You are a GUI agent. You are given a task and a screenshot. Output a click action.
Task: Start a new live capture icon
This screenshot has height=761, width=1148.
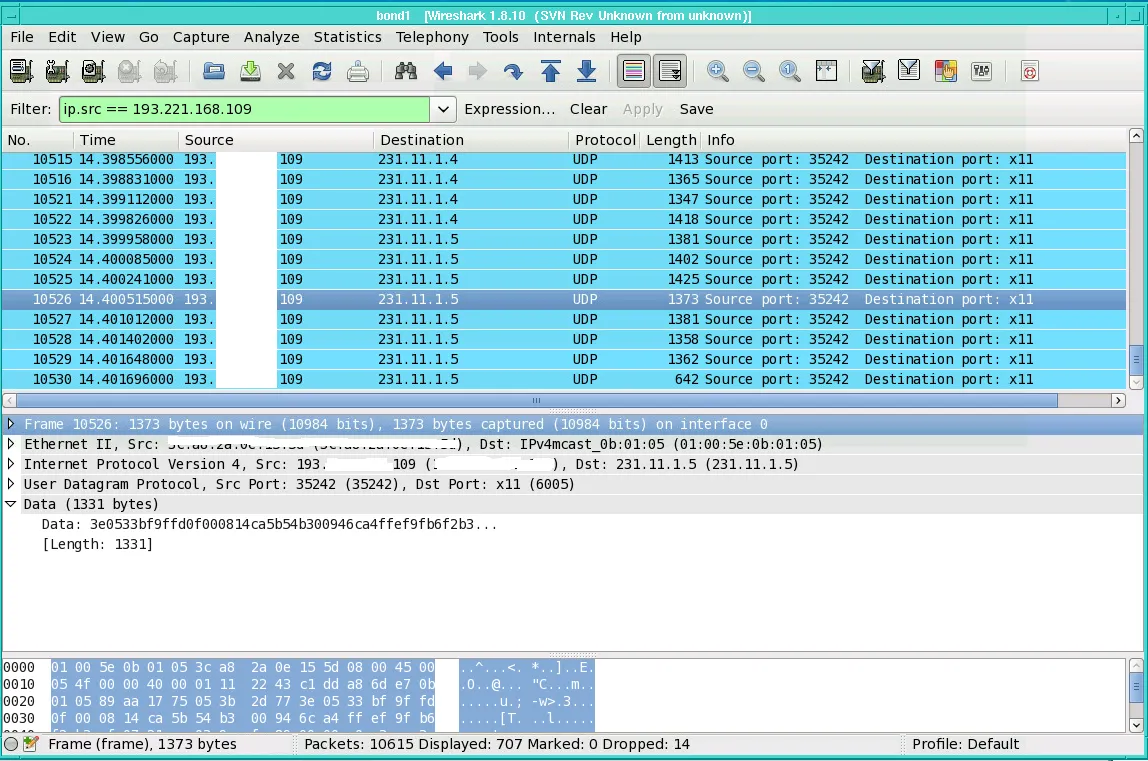pos(93,71)
